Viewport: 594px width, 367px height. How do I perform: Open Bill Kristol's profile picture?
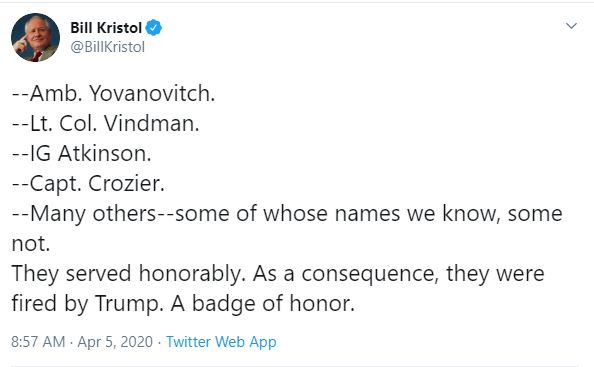coord(35,37)
